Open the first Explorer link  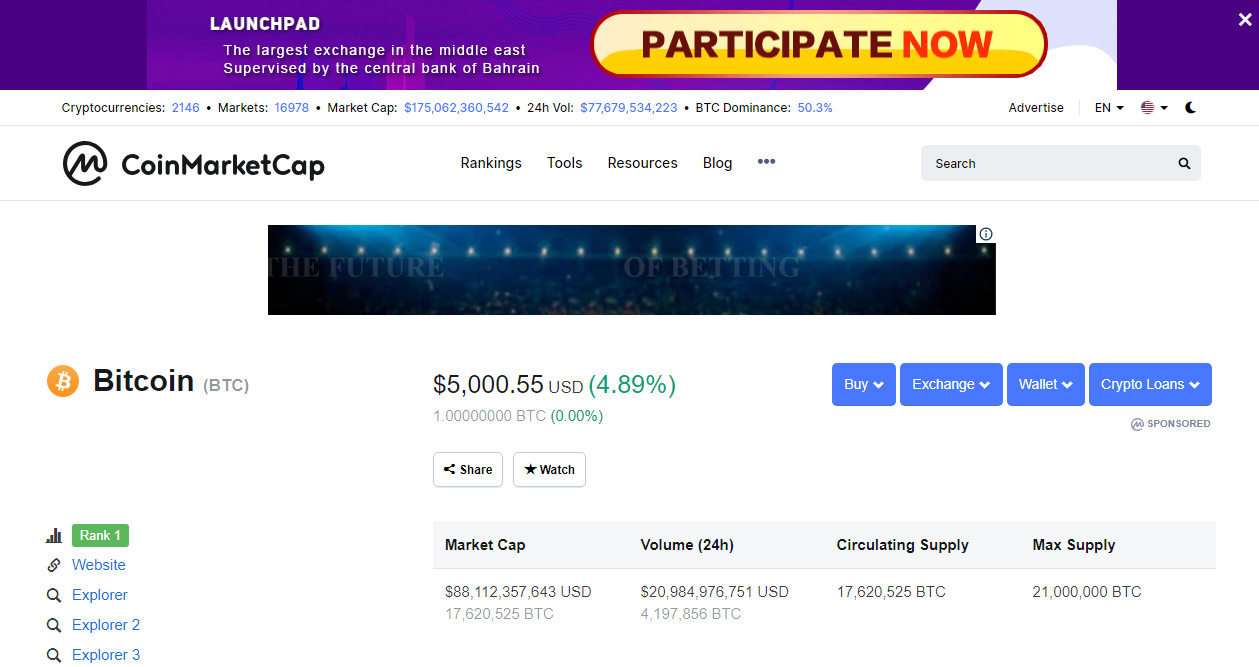(100, 595)
